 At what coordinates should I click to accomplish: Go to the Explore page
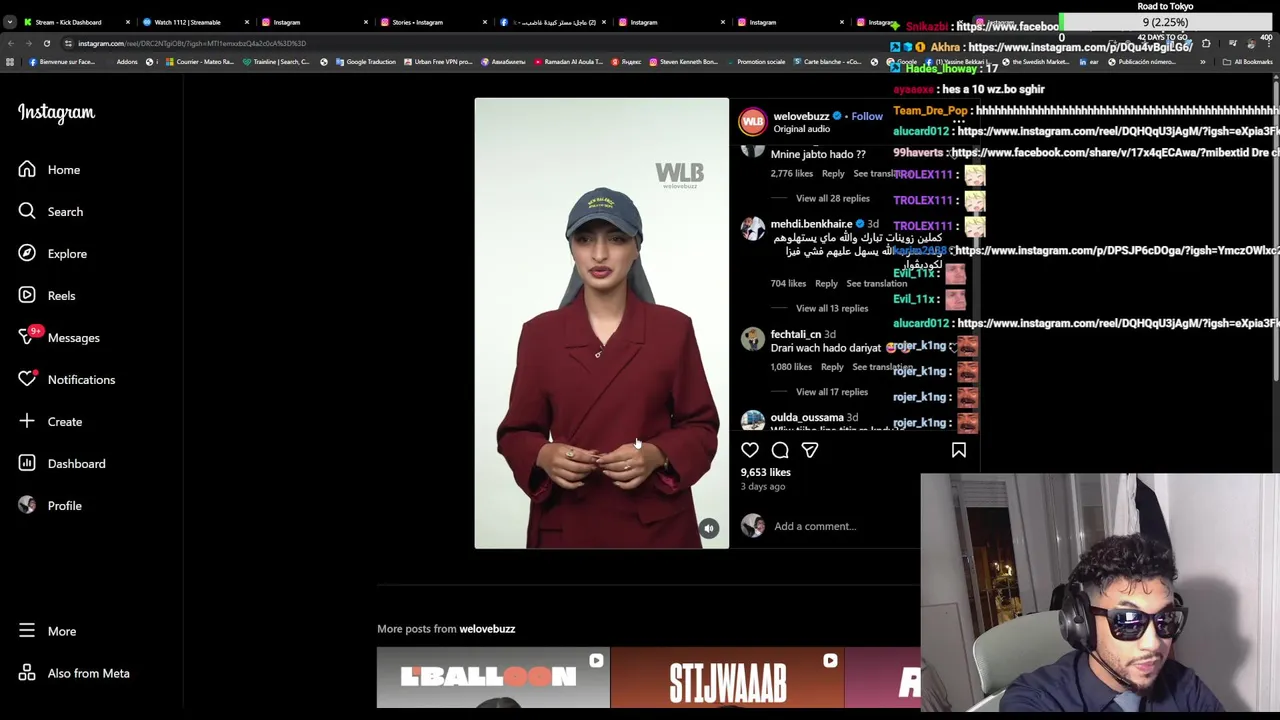point(53,254)
